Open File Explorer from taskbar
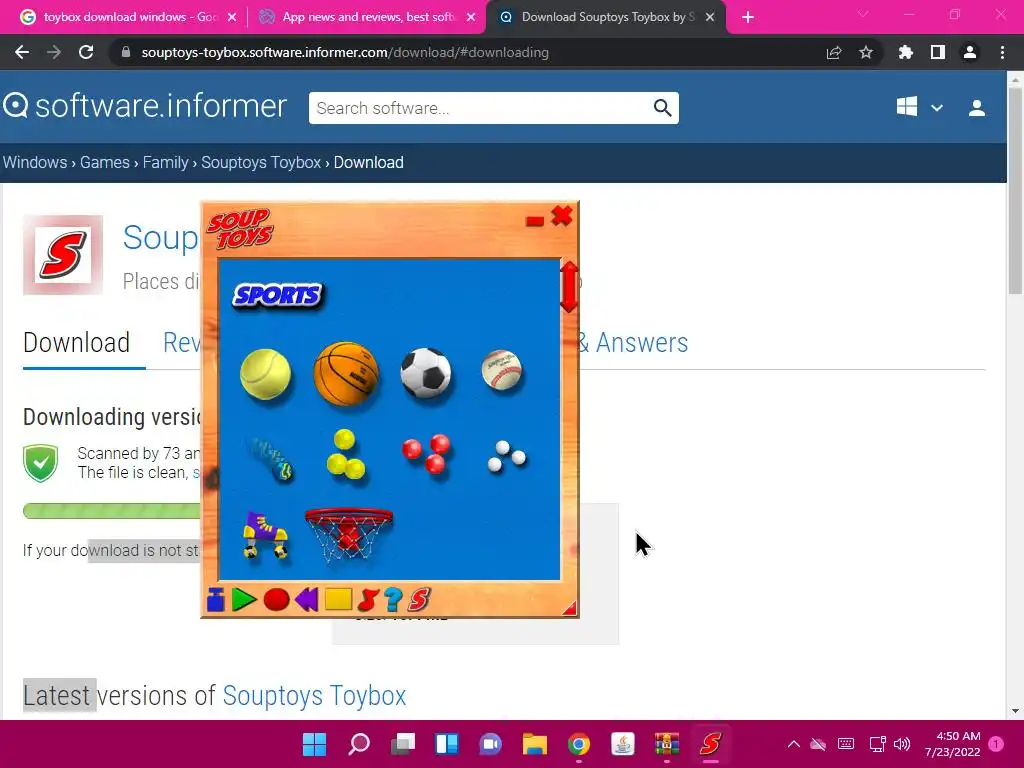1024x768 pixels. tap(534, 744)
